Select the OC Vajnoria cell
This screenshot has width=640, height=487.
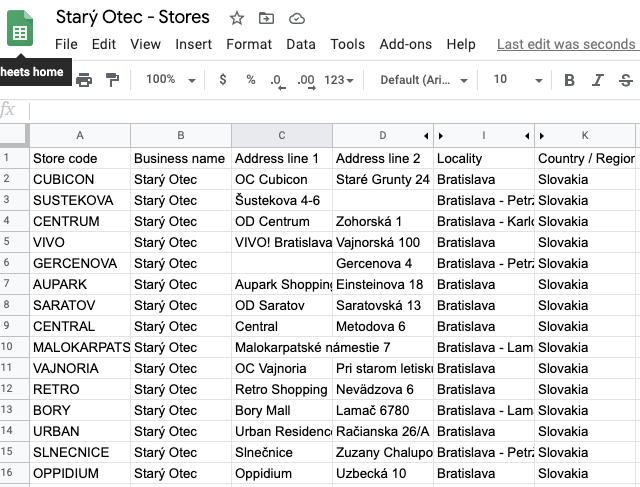pos(282,369)
